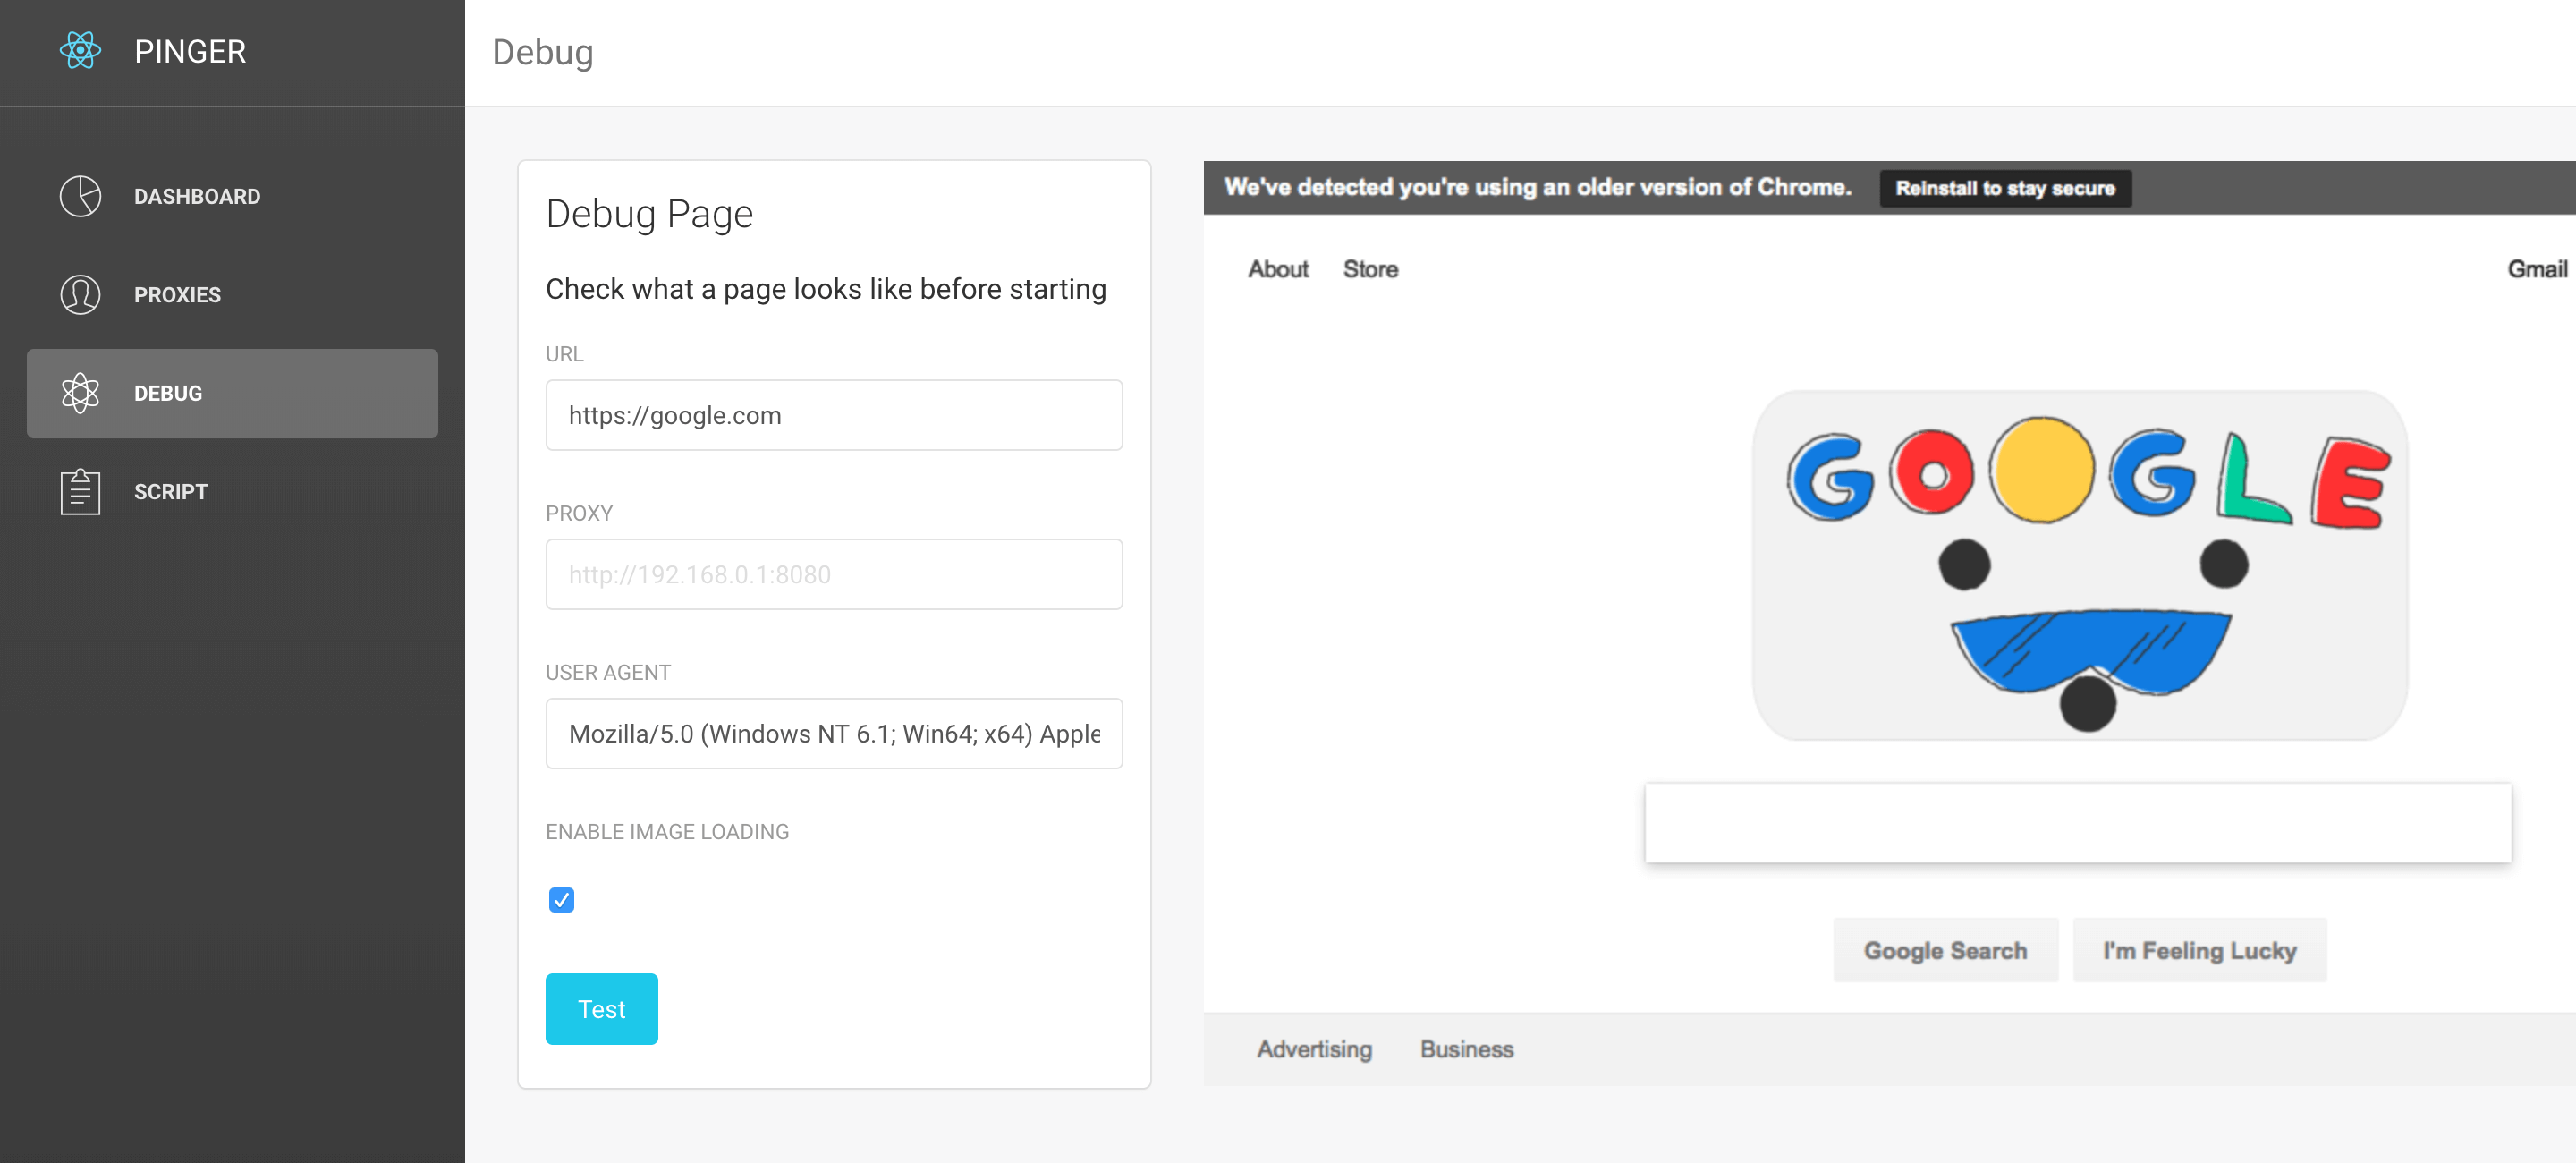This screenshot has height=1163, width=2576.
Task: Focus the User Agent input field
Action: tap(833, 733)
